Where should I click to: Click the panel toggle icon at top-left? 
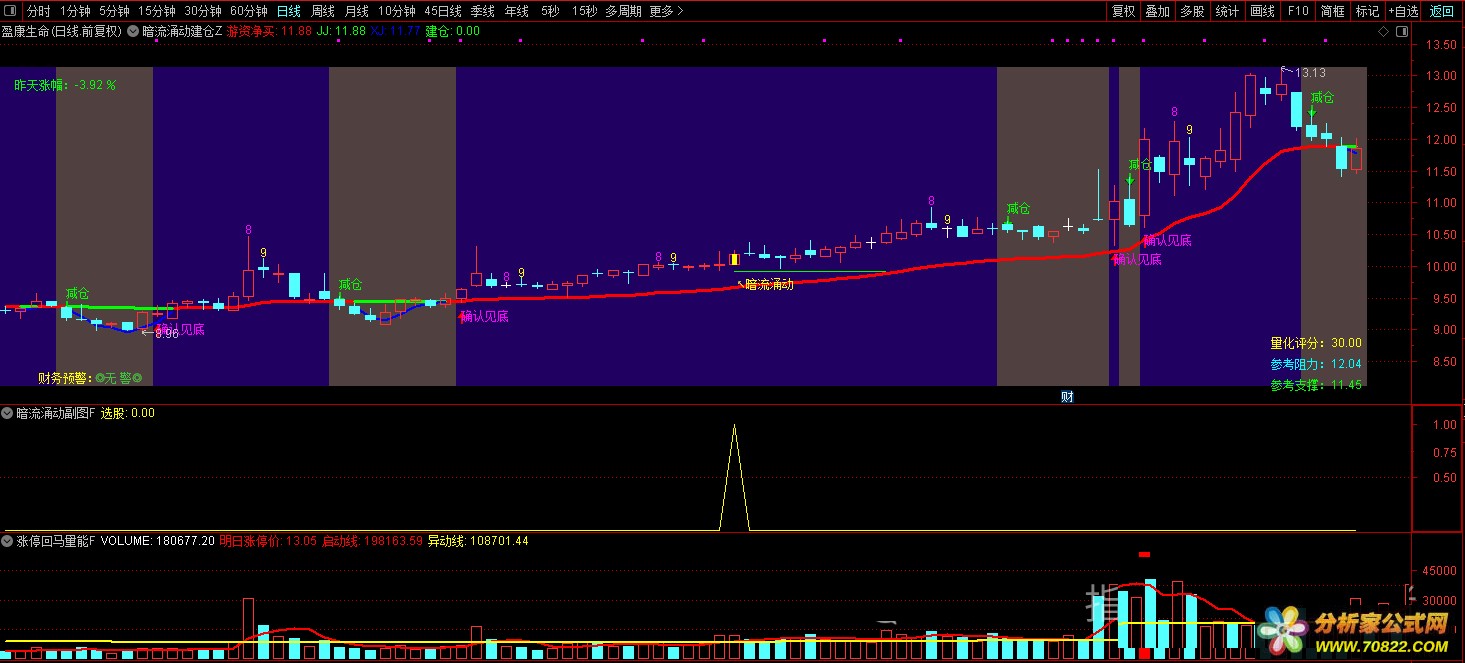9,11
